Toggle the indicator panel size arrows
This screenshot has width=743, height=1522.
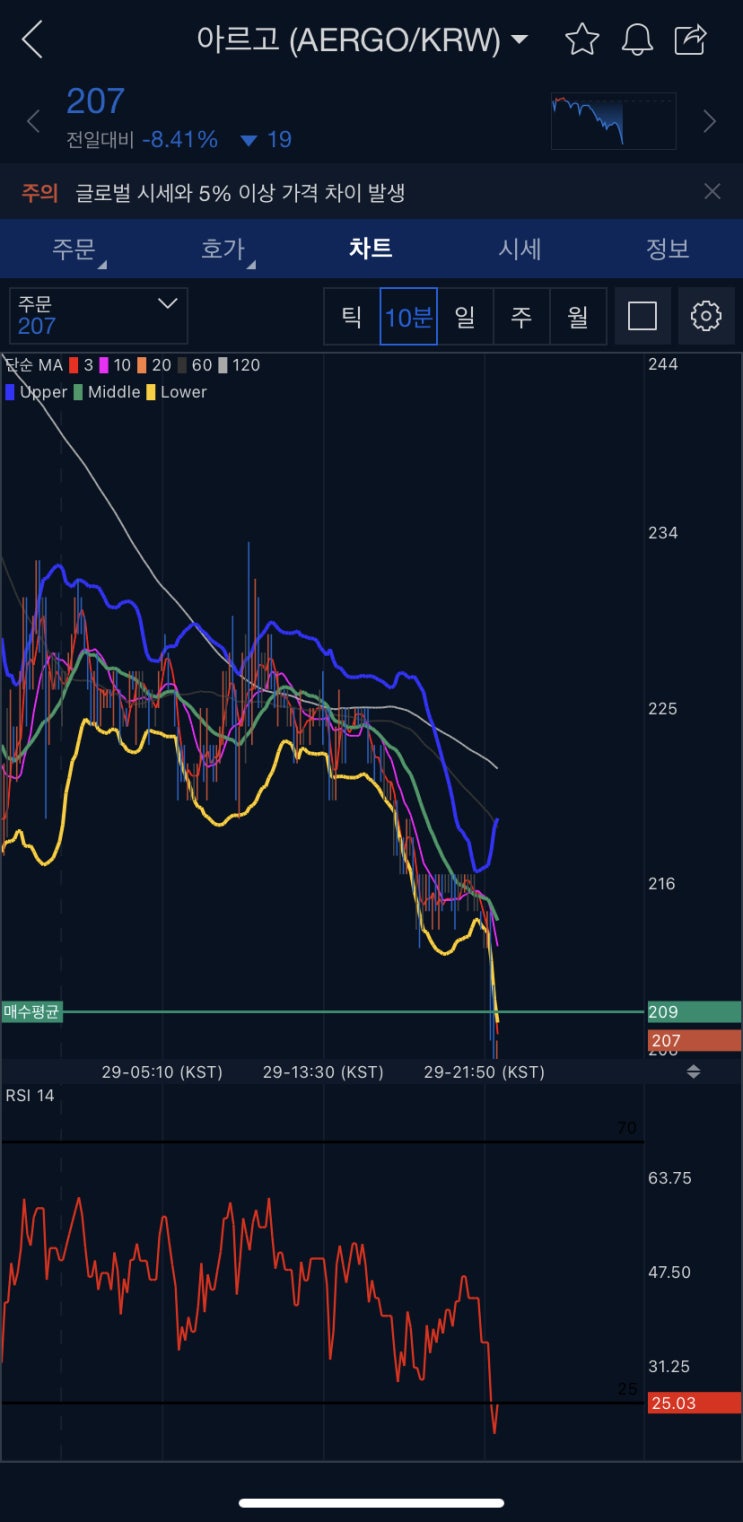pyautogui.click(x=693, y=1072)
